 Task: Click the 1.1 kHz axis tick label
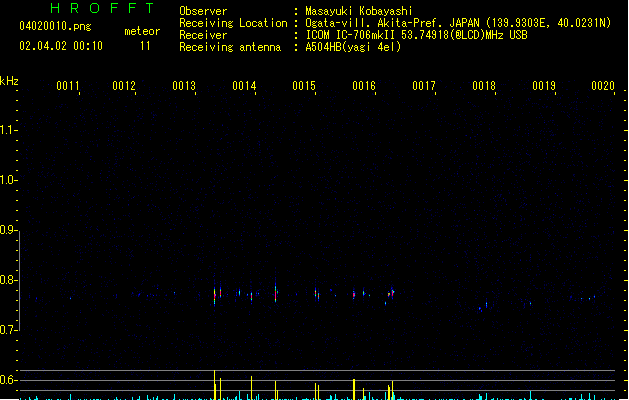coord(7,130)
